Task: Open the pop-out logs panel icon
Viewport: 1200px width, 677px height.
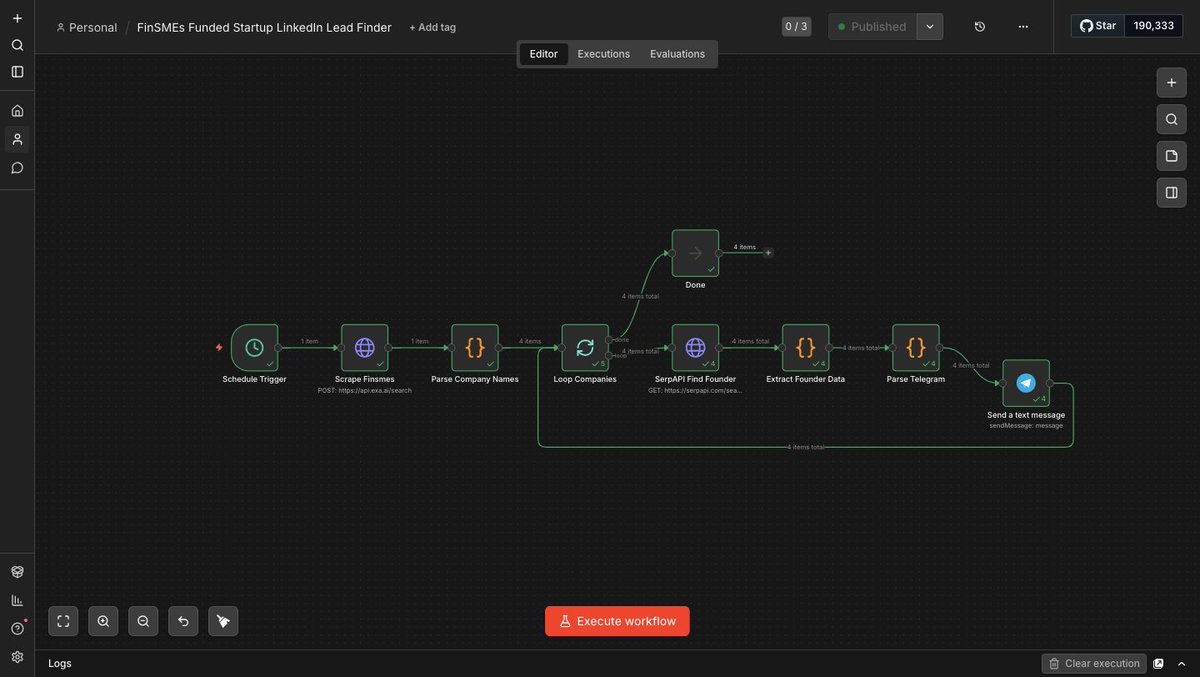Action: click(1158, 663)
